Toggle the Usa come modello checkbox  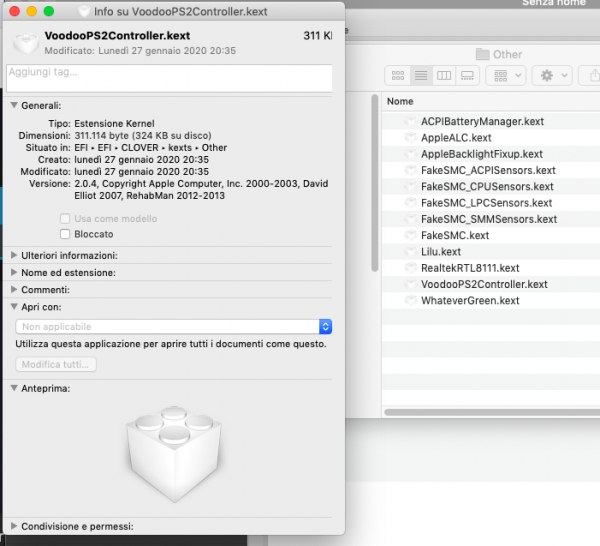coord(65,218)
